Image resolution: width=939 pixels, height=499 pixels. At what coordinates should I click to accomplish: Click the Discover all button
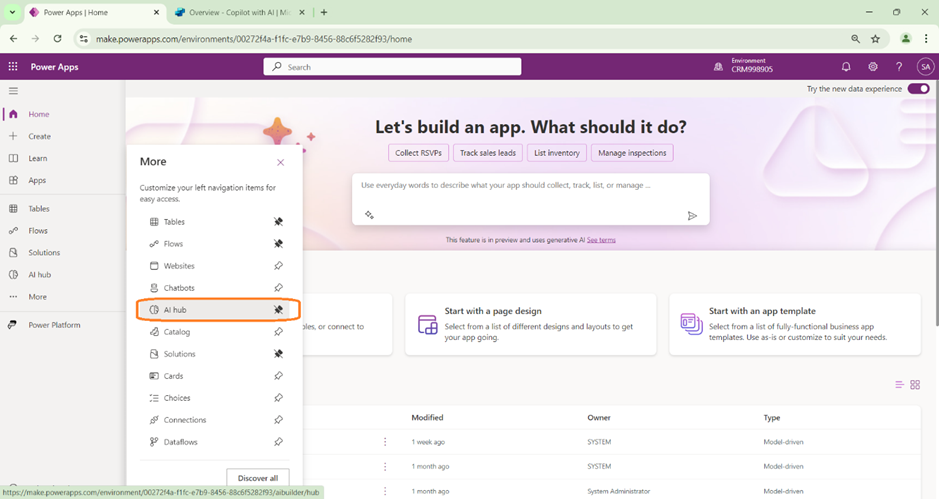(x=258, y=477)
